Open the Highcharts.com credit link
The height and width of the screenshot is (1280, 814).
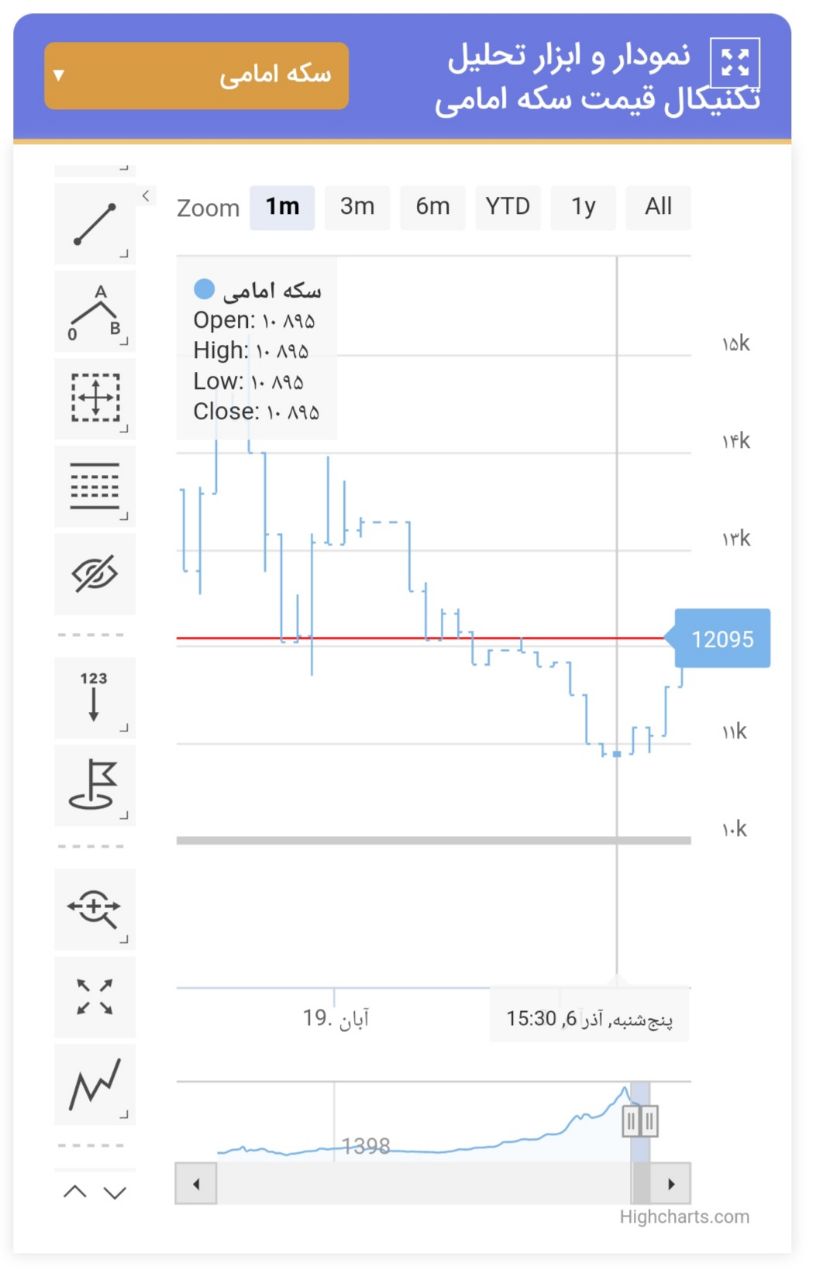tap(684, 1217)
